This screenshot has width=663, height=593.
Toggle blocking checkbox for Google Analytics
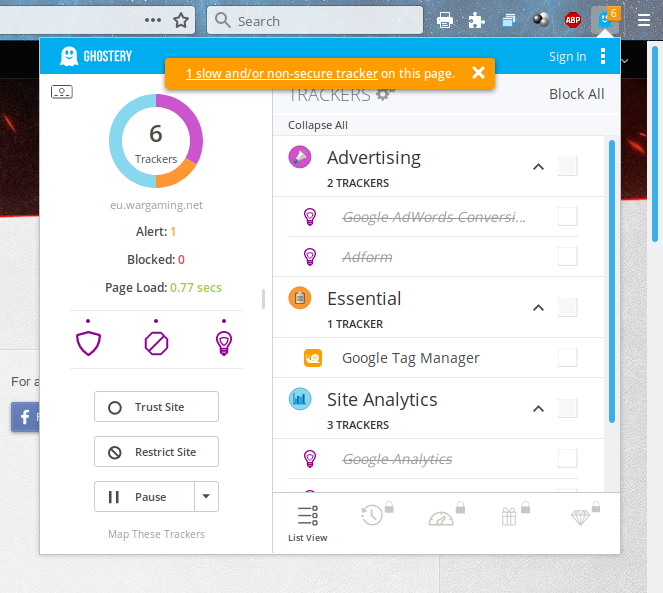(567, 458)
